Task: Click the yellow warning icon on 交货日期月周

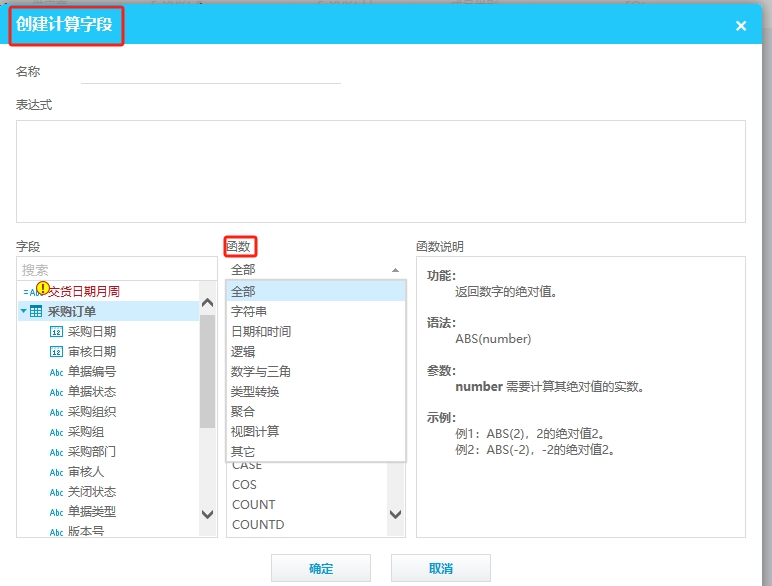Action: click(43, 289)
